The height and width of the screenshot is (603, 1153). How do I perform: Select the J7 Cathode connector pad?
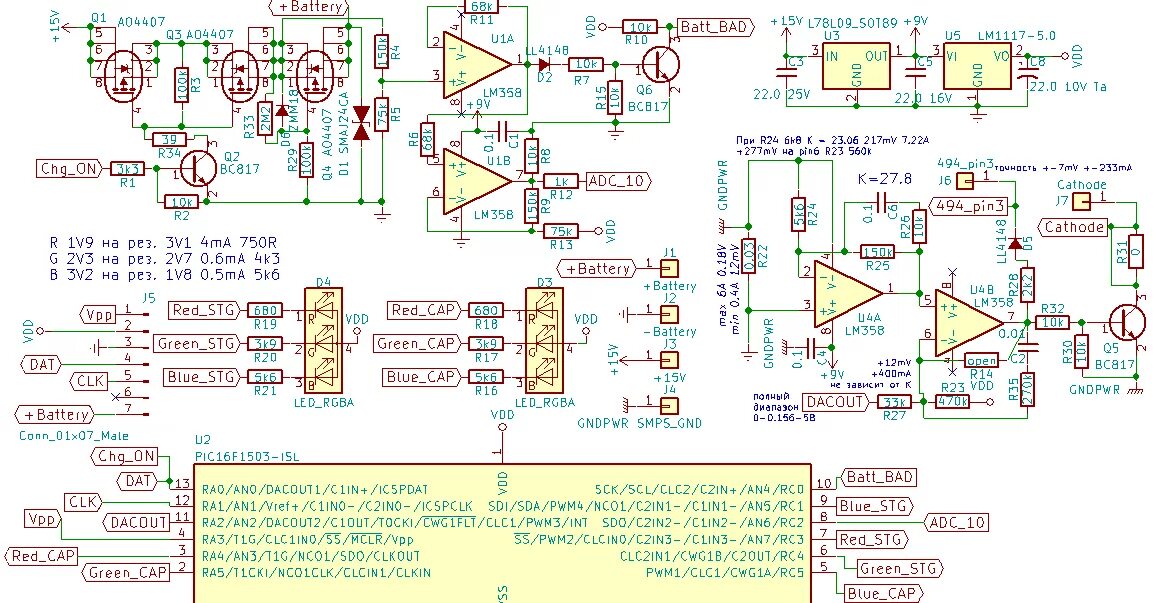tap(1082, 201)
